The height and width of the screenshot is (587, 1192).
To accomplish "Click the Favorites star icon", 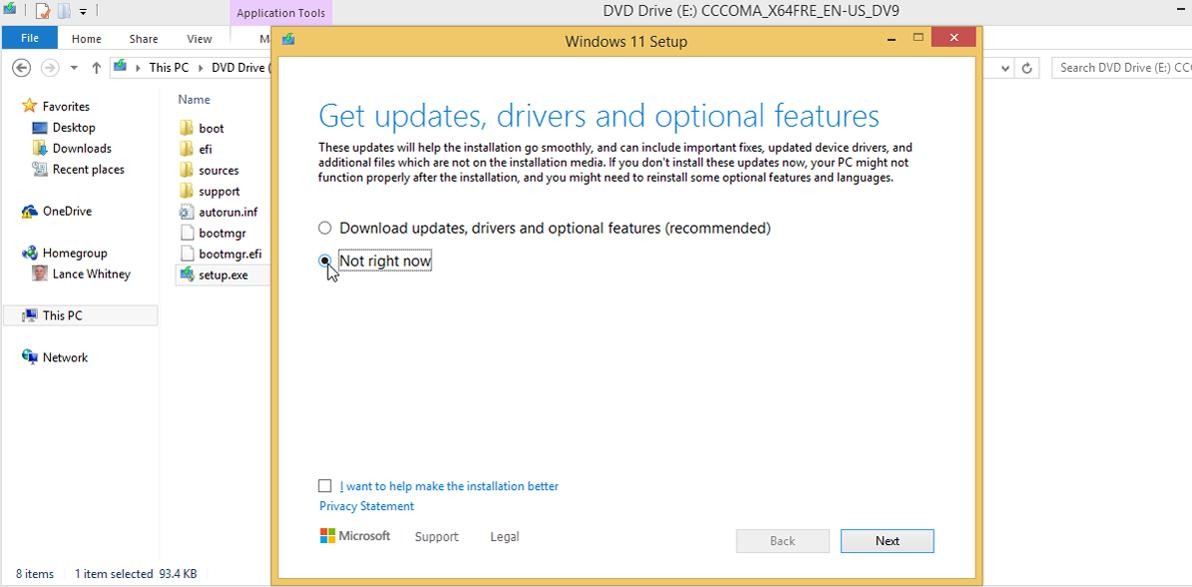I will (29, 106).
